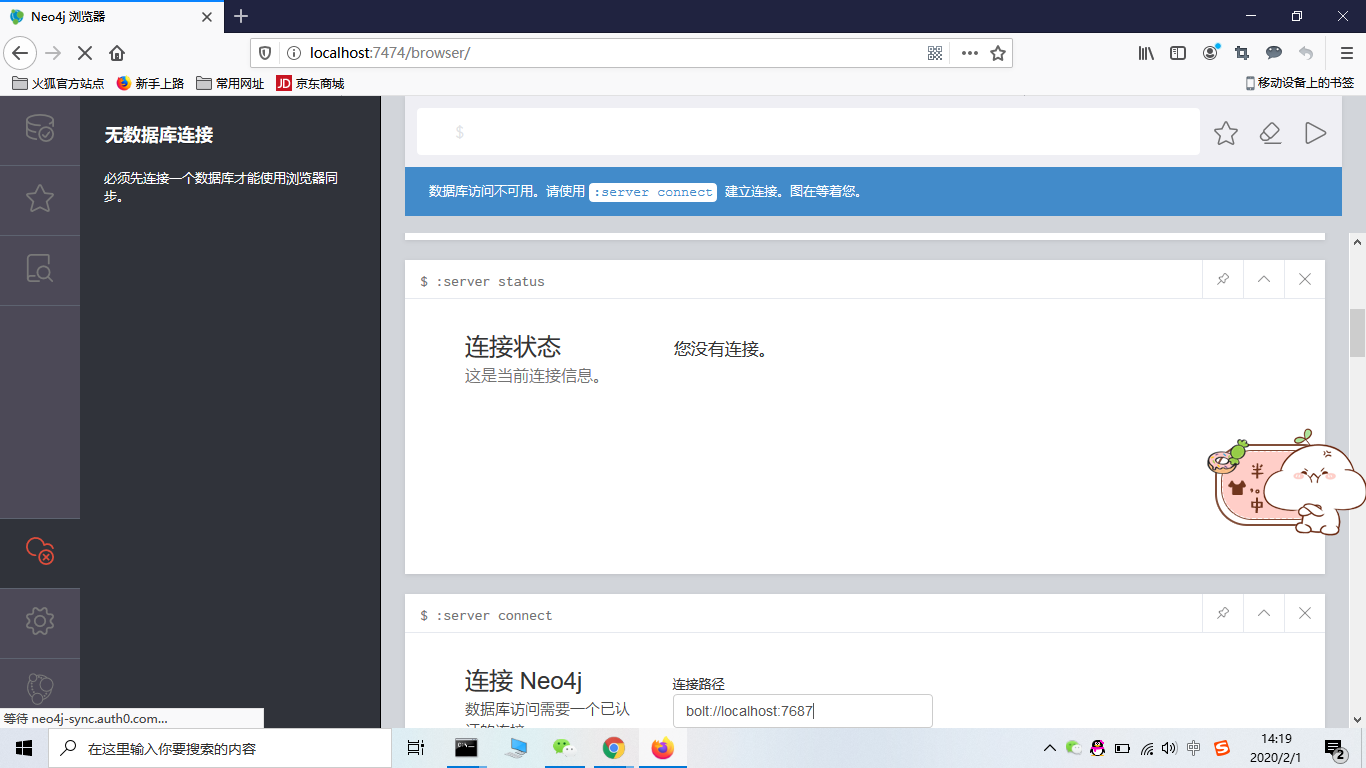Focus the Cypher command editor field
This screenshot has height=768, width=1366.
[x=808, y=132]
